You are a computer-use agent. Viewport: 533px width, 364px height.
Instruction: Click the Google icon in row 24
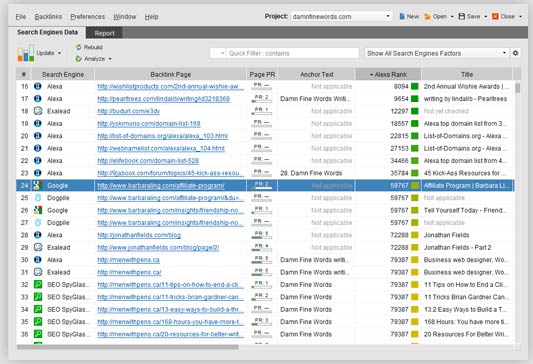pos(38,186)
